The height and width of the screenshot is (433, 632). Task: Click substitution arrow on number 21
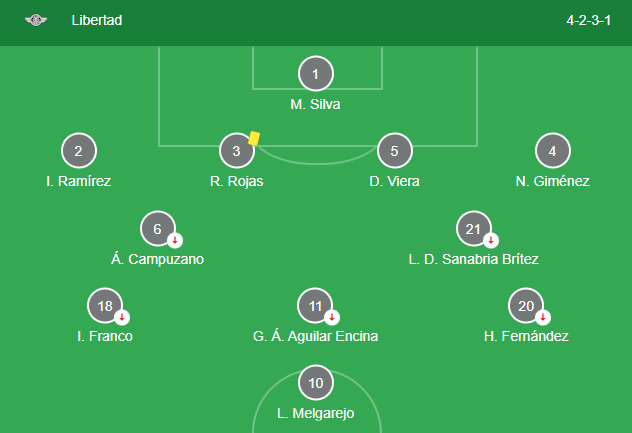click(x=491, y=240)
